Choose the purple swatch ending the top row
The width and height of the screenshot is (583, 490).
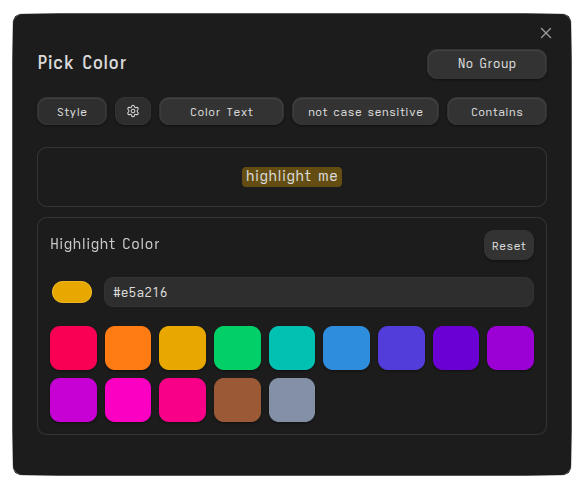point(510,348)
